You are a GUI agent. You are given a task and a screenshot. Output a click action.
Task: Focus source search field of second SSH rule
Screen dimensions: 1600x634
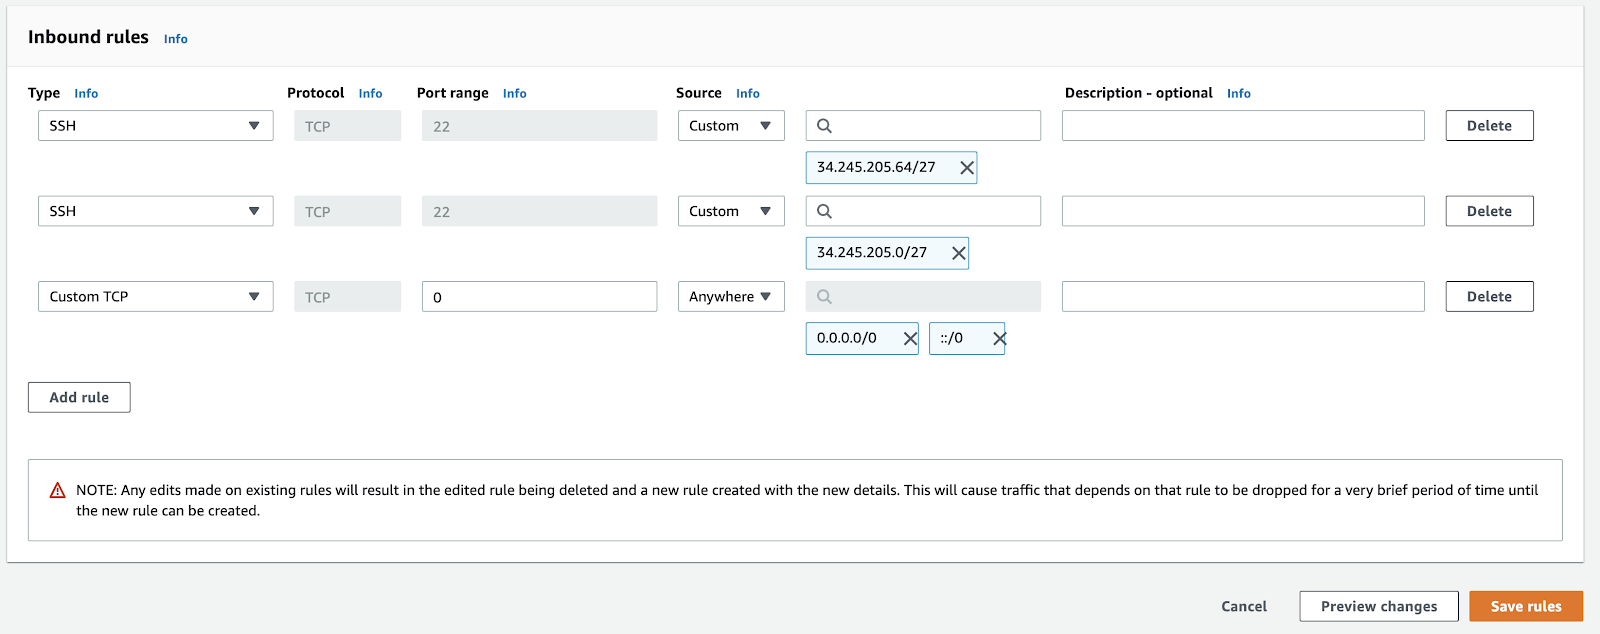[923, 211]
